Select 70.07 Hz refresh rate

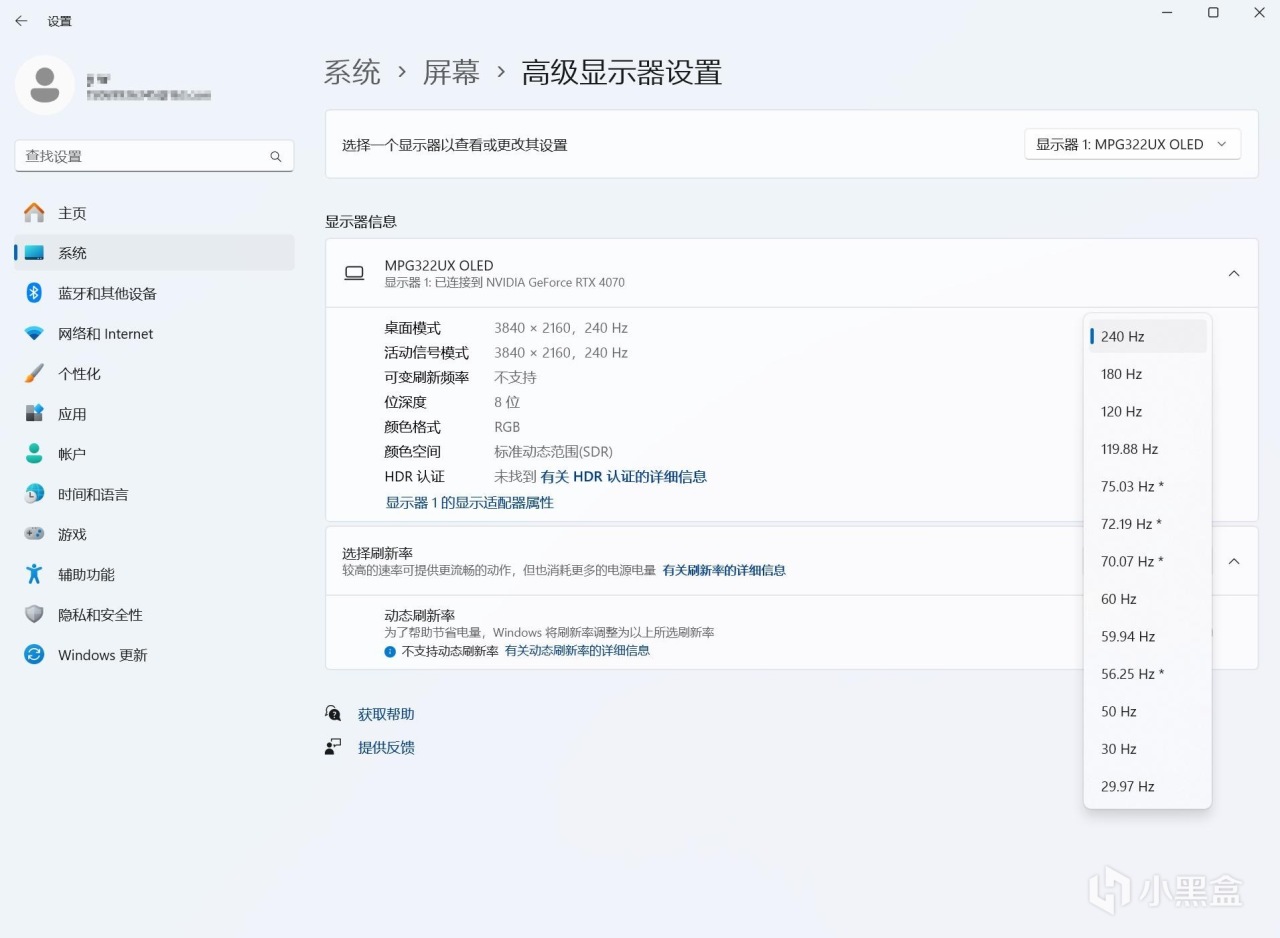click(1147, 561)
